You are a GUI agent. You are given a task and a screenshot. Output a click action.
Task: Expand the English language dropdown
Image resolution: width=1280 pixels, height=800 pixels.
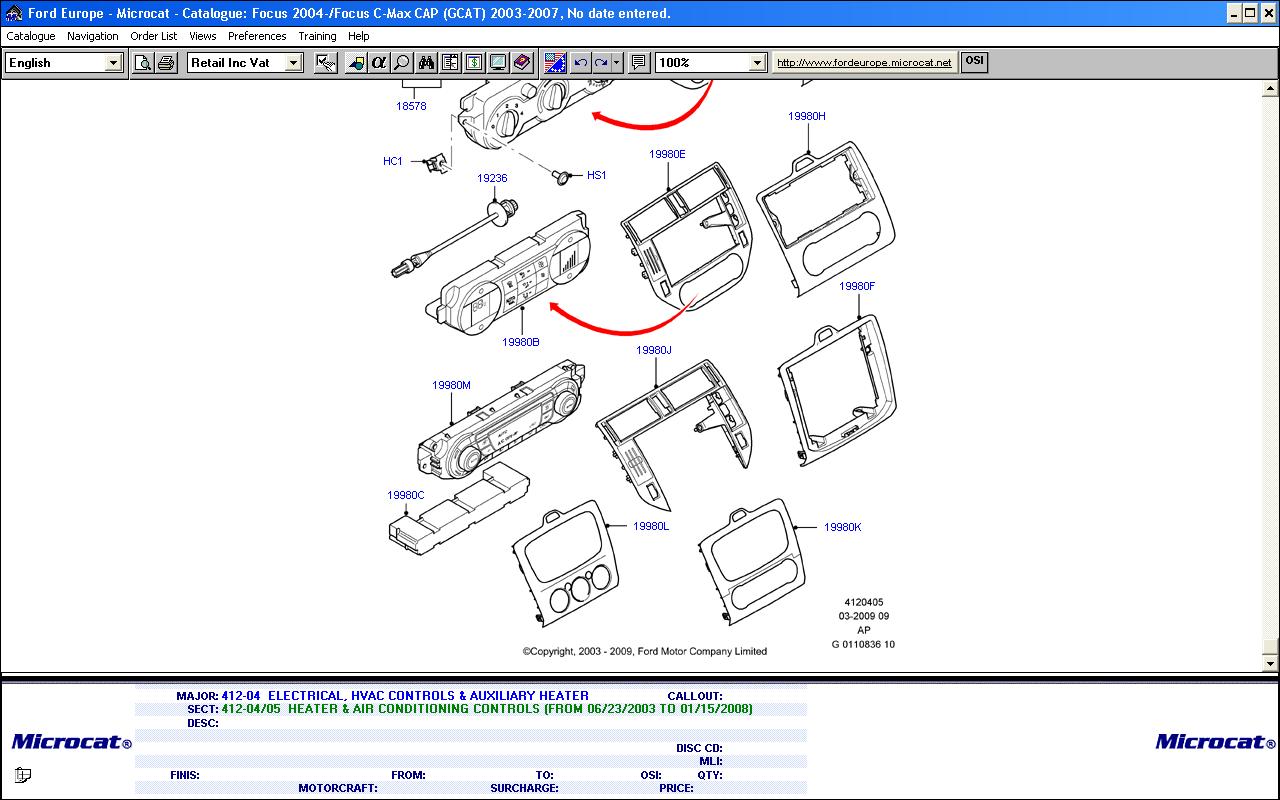point(113,63)
